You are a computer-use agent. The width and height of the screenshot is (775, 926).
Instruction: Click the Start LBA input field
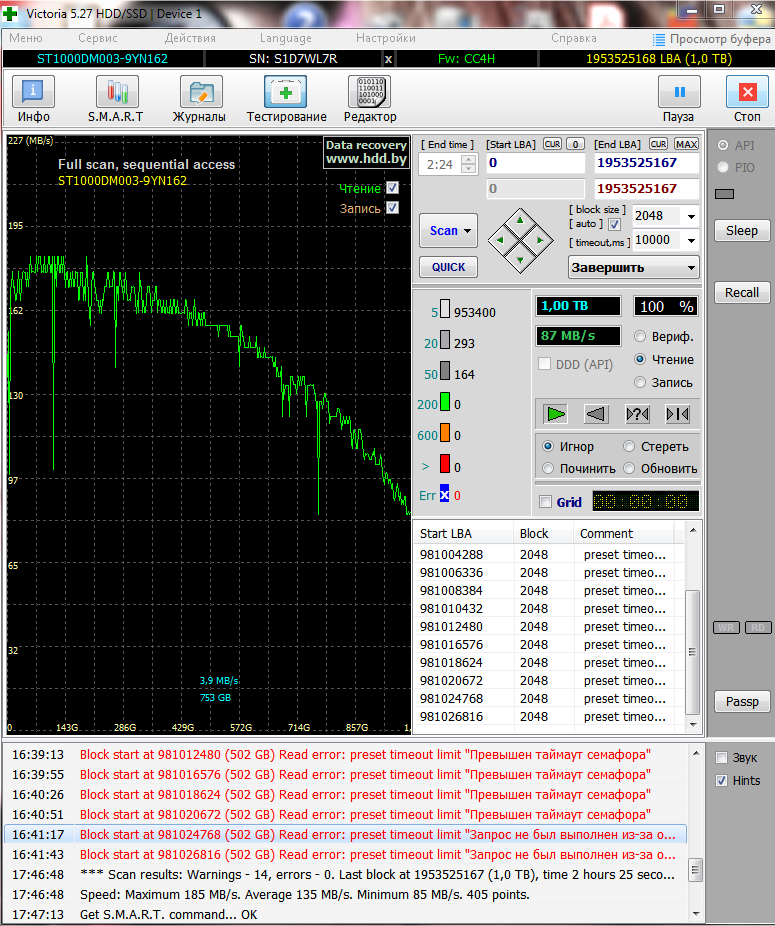pyautogui.click(x=535, y=162)
